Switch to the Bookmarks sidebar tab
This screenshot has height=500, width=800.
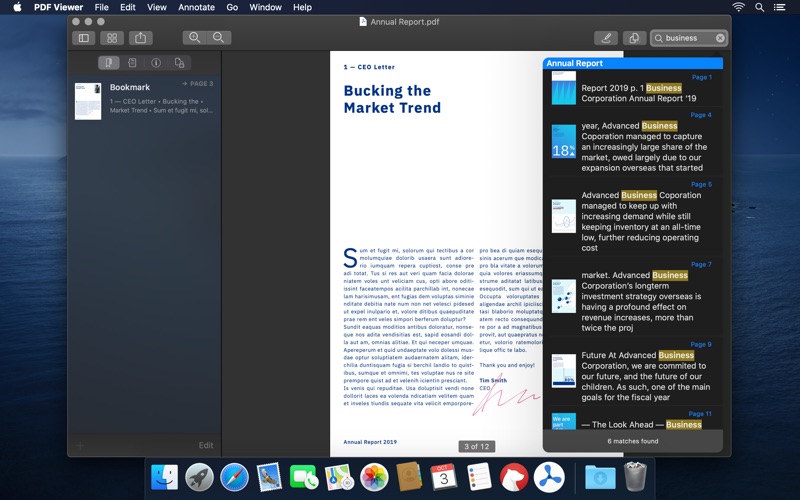coord(108,63)
